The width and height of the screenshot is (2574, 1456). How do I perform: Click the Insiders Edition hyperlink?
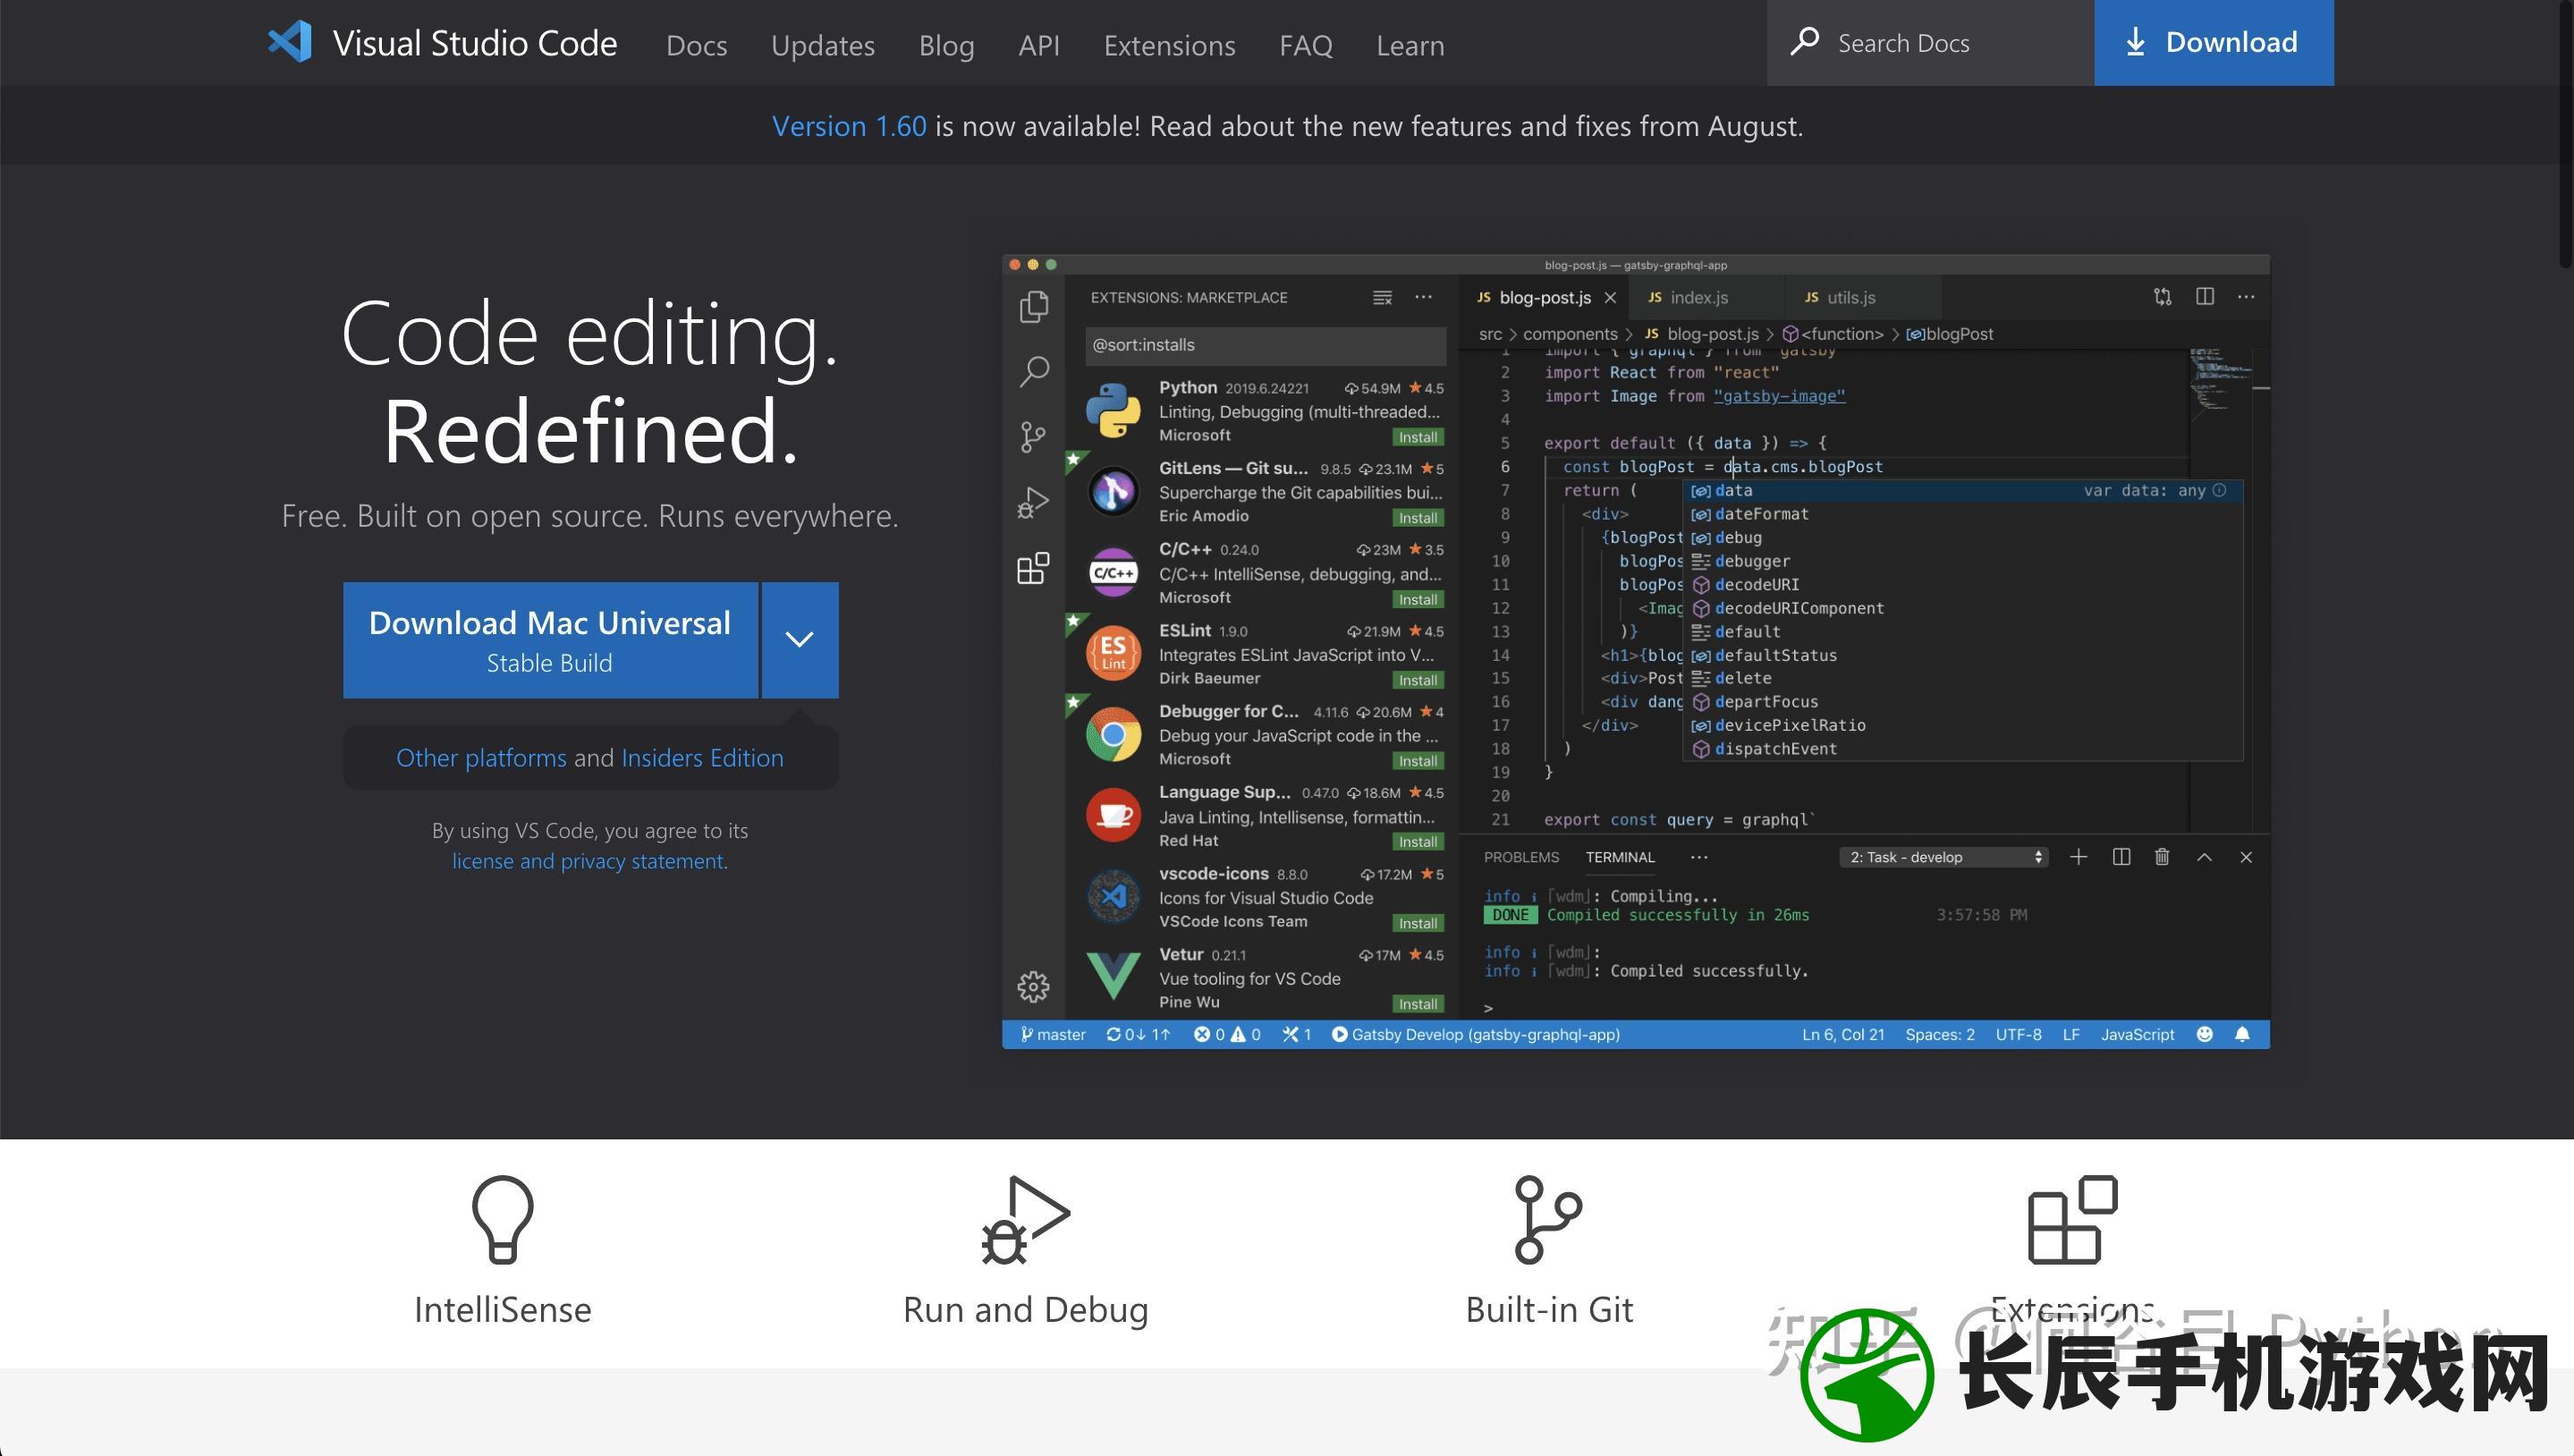click(x=704, y=758)
